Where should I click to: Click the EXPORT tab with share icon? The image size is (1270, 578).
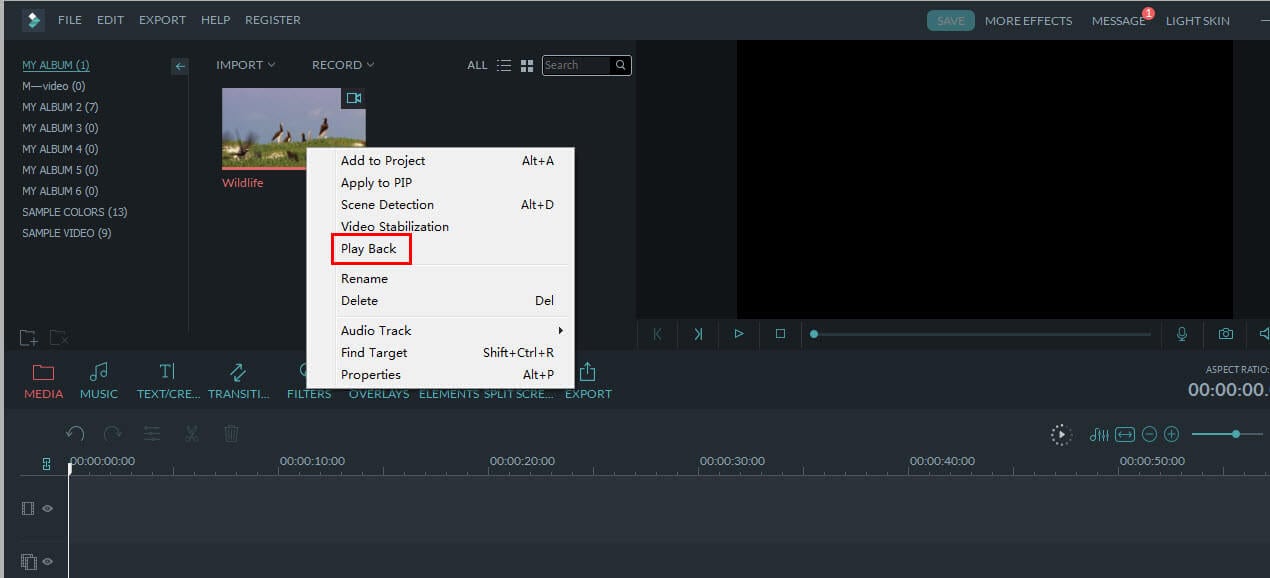point(588,381)
